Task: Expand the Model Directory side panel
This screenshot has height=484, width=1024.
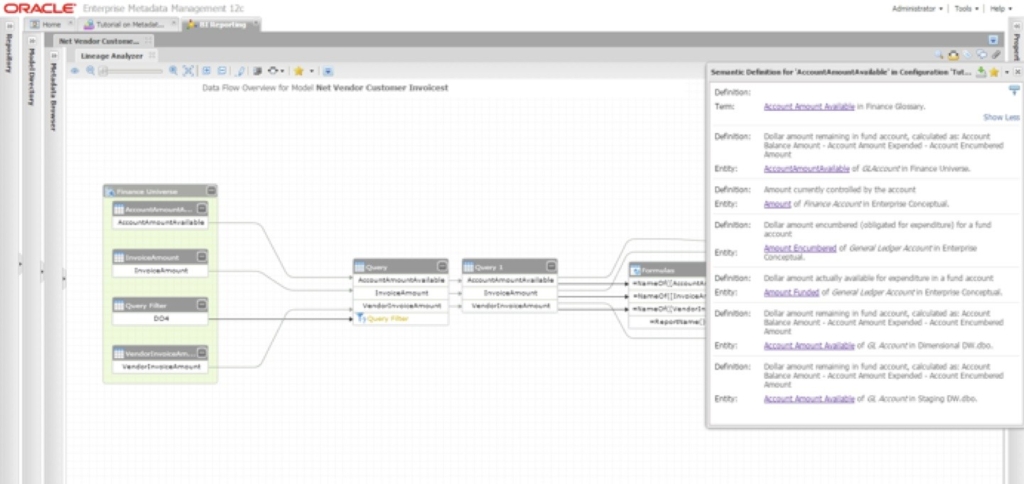Action: pyautogui.click(x=31, y=40)
